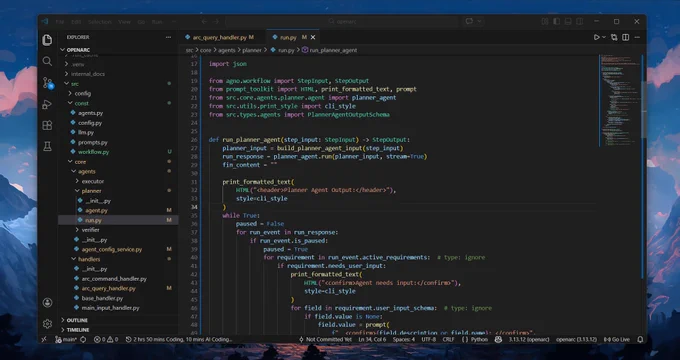Toggle secondary side bar layout icon
The image size is (680, 360).
(579, 21)
